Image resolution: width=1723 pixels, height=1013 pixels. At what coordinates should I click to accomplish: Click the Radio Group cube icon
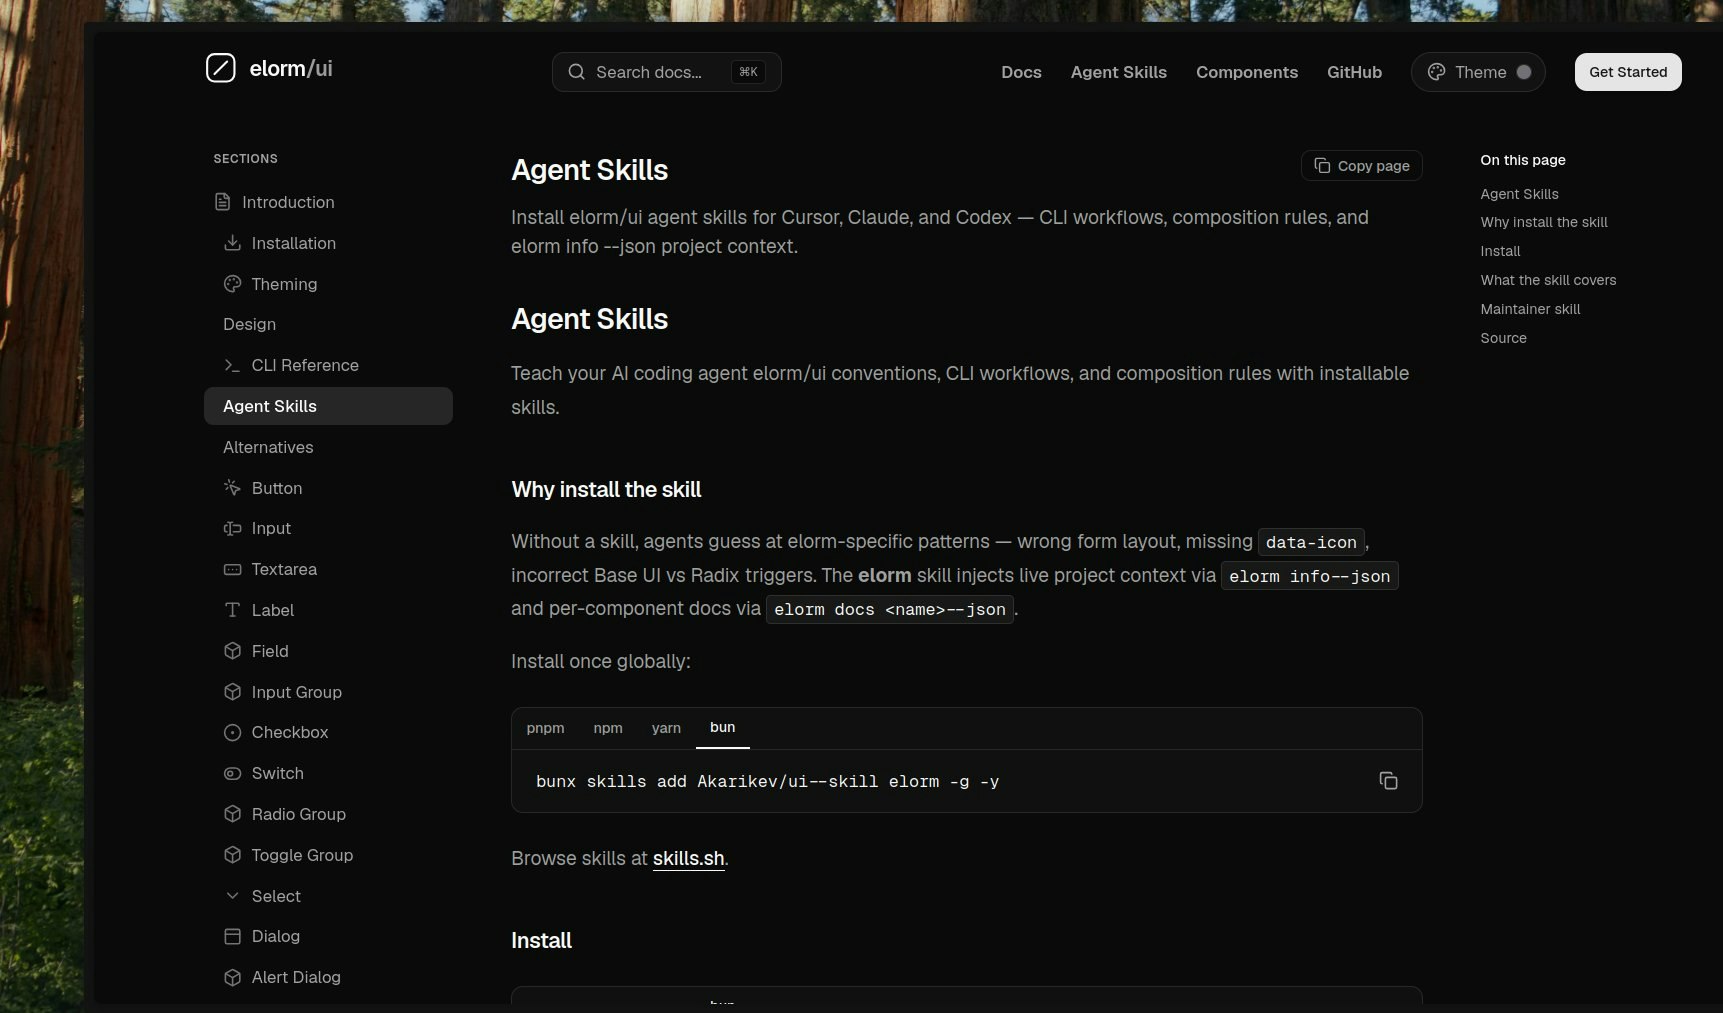(x=232, y=814)
